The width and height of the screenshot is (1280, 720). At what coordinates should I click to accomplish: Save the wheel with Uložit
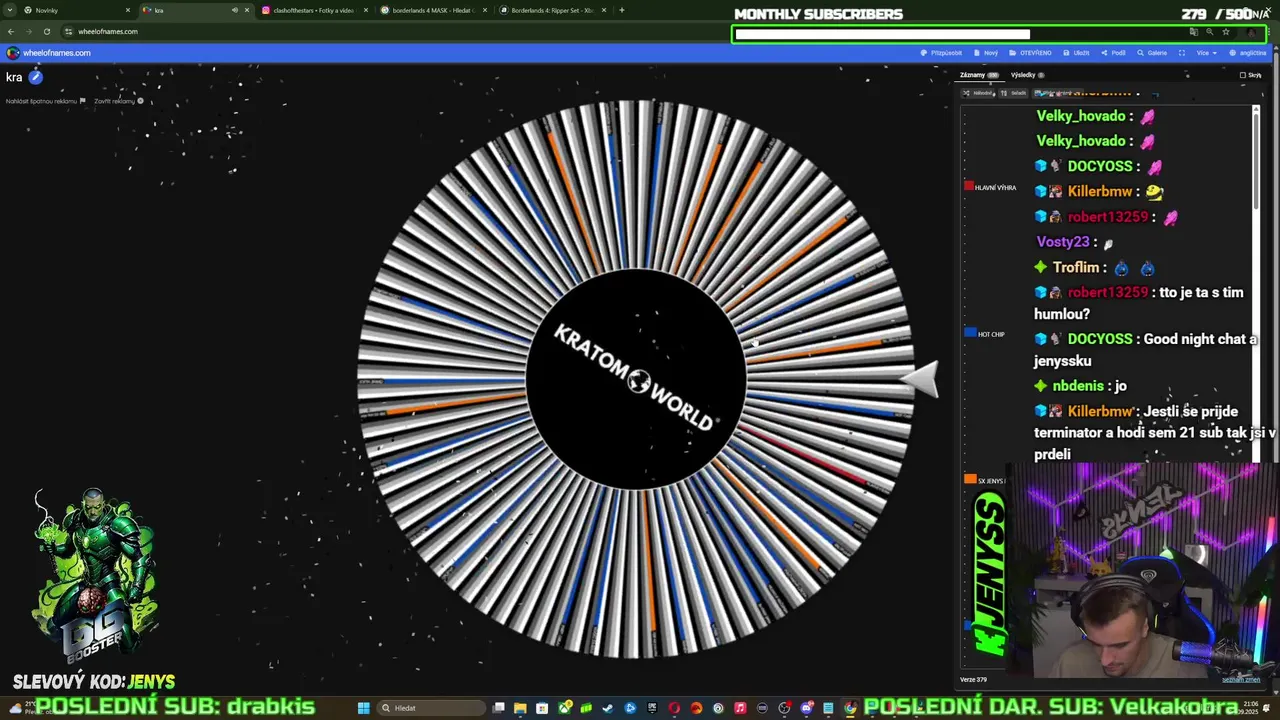[1076, 53]
